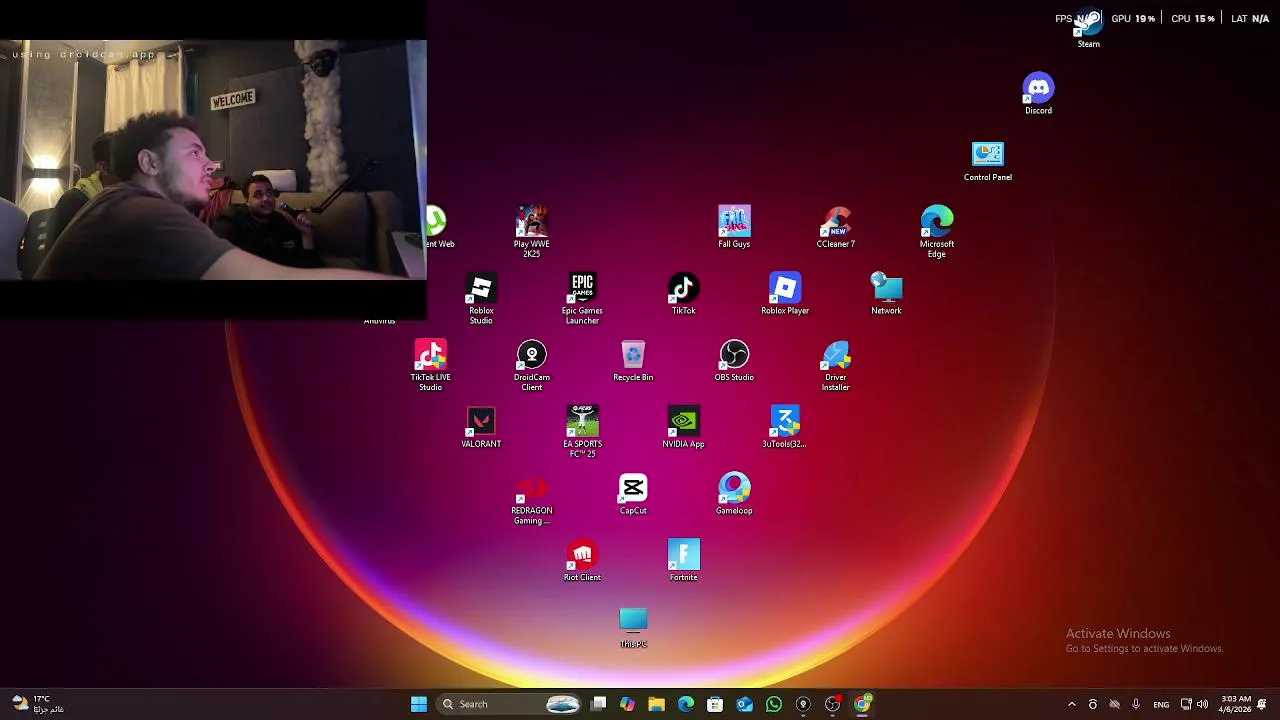Switch the ENG input language indicator
The height and width of the screenshot is (720, 1280).
[1161, 704]
